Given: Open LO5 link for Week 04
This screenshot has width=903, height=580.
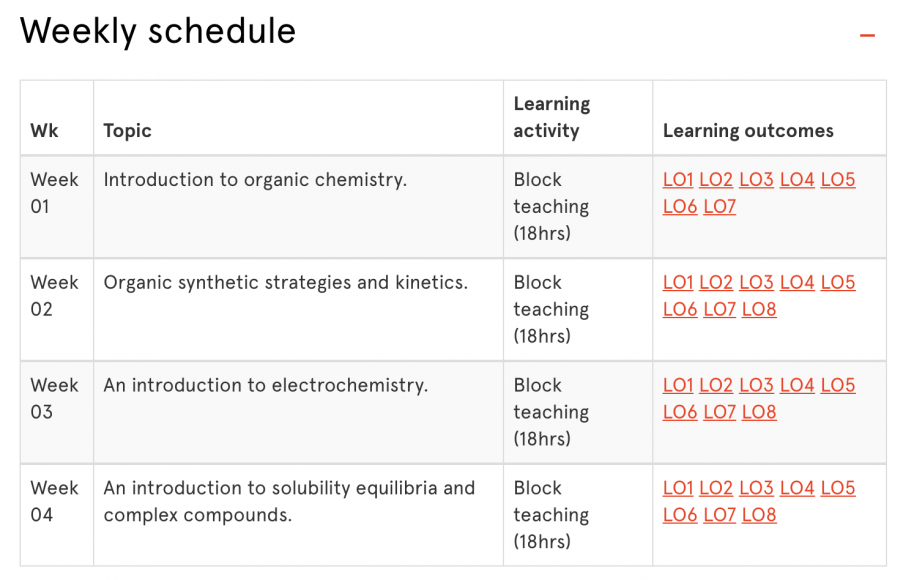Looking at the screenshot, I should pyautogui.click(x=837, y=488).
